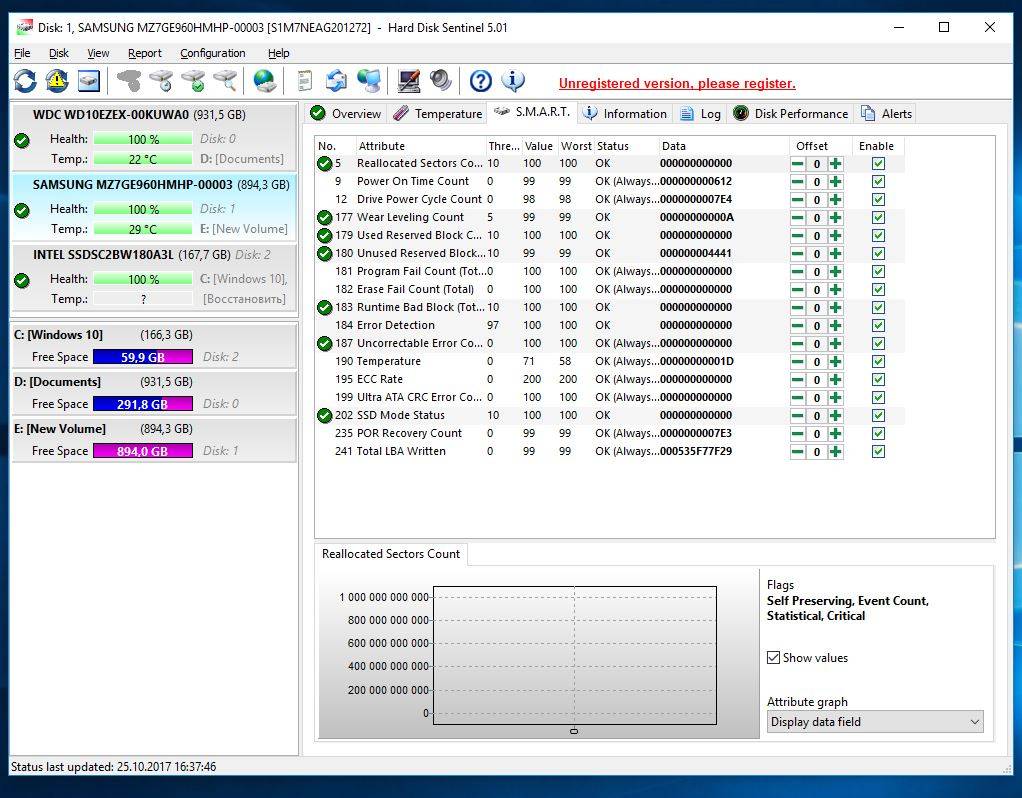This screenshot has width=1022, height=798.
Task: Uncheck the Show values checkbox
Action: click(773, 658)
